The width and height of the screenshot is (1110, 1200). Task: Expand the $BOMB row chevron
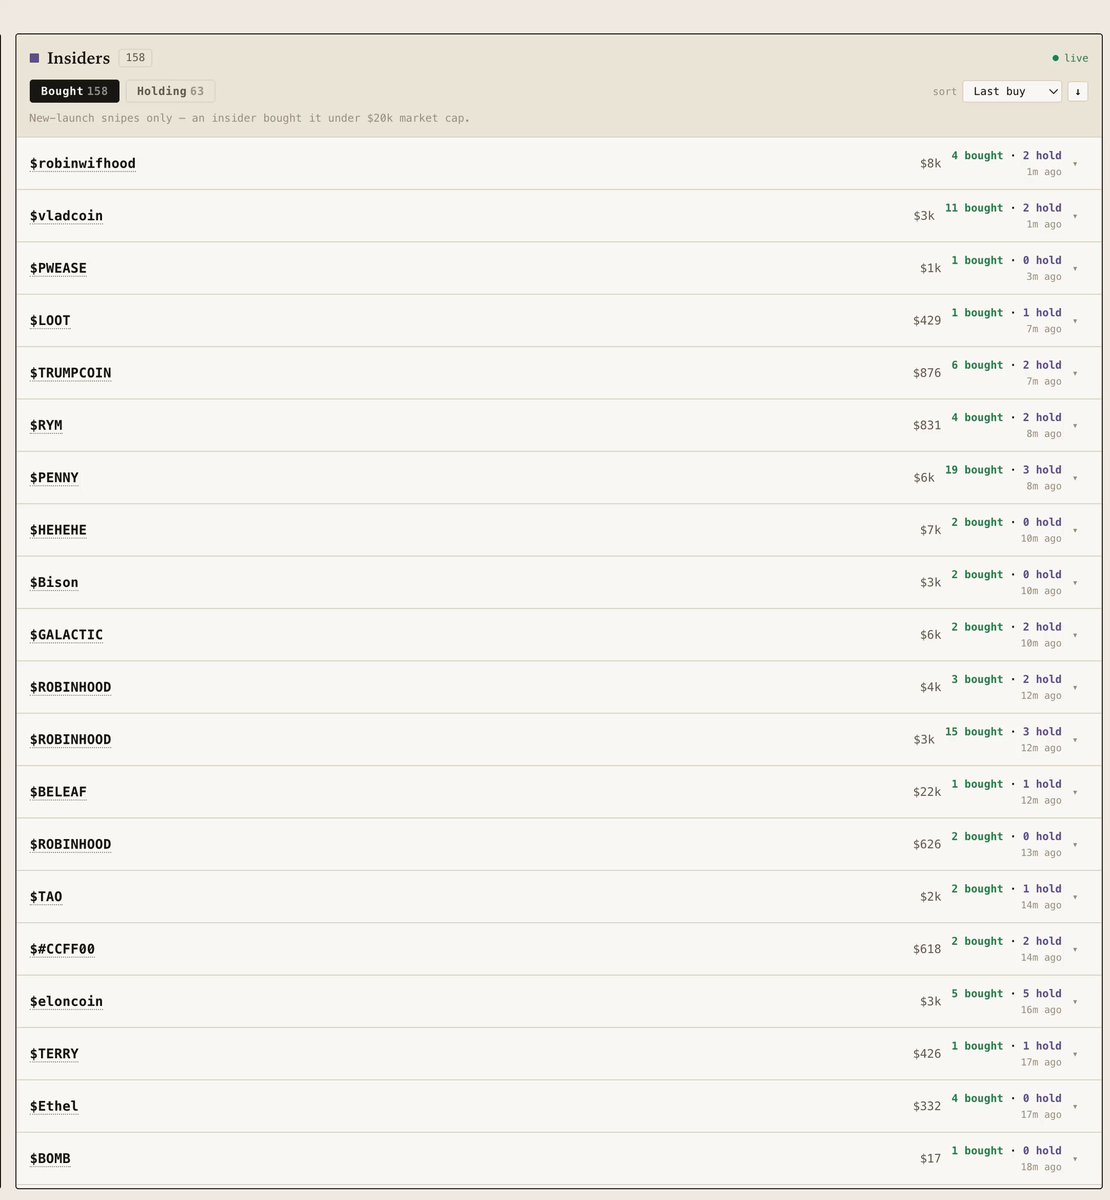point(1075,1159)
